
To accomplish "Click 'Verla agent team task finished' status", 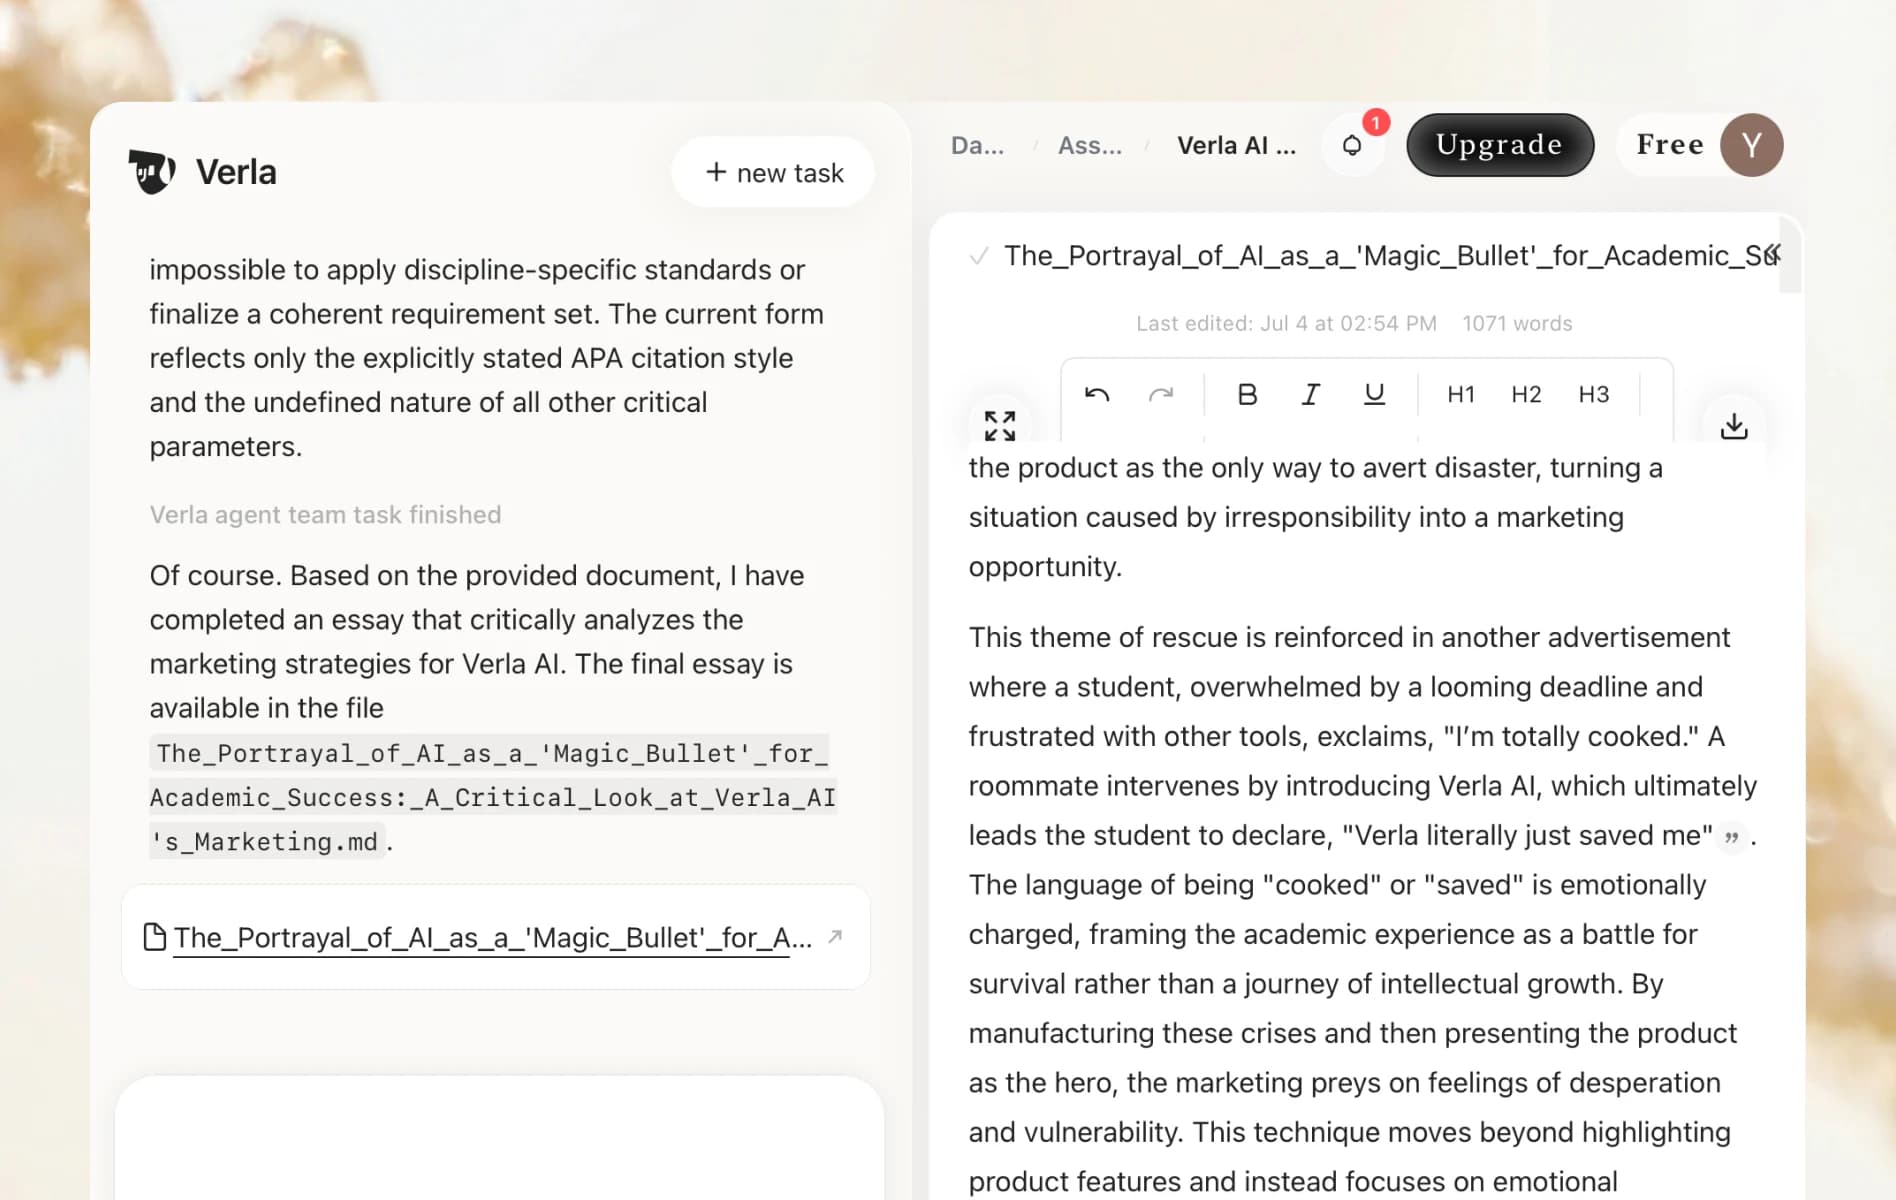I will coord(325,515).
